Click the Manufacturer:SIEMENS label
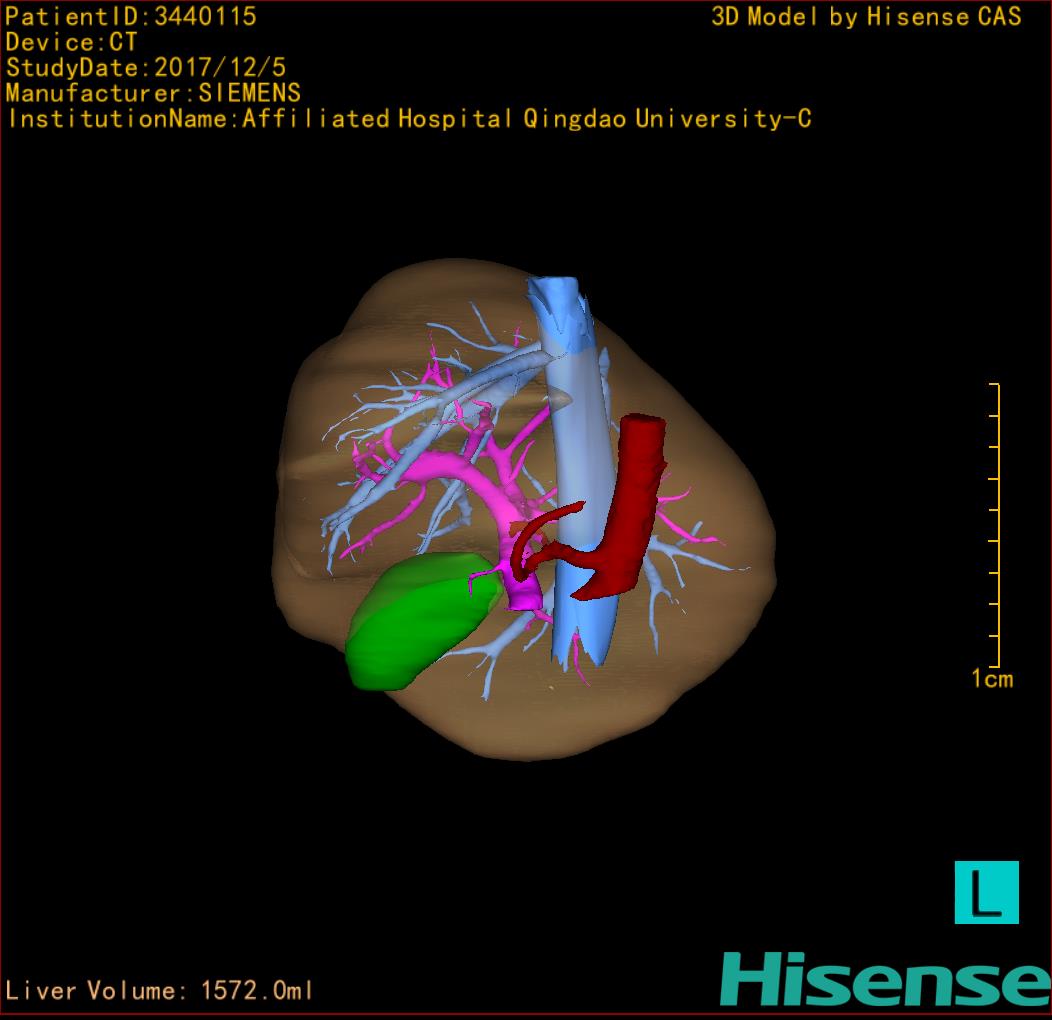1052x1020 pixels. point(153,93)
